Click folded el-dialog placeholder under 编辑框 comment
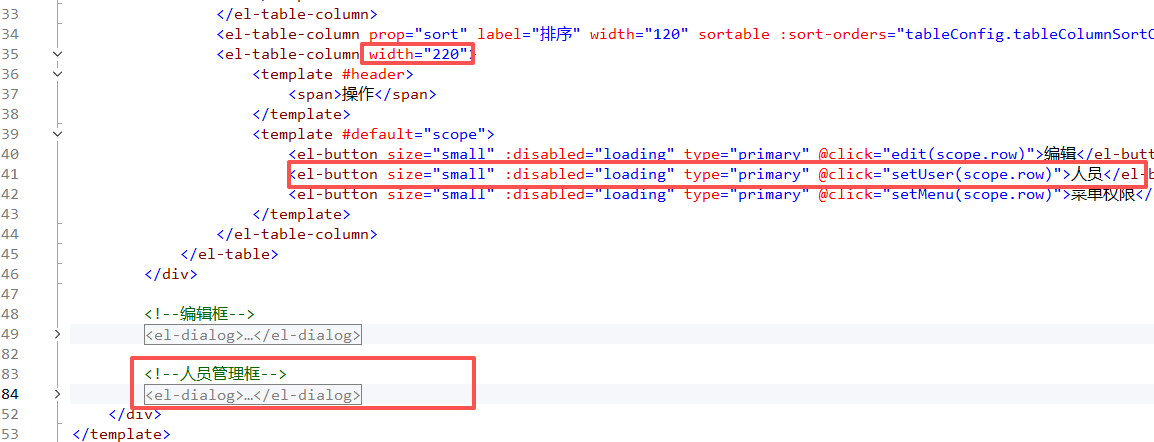The width and height of the screenshot is (1154, 442). [252, 335]
